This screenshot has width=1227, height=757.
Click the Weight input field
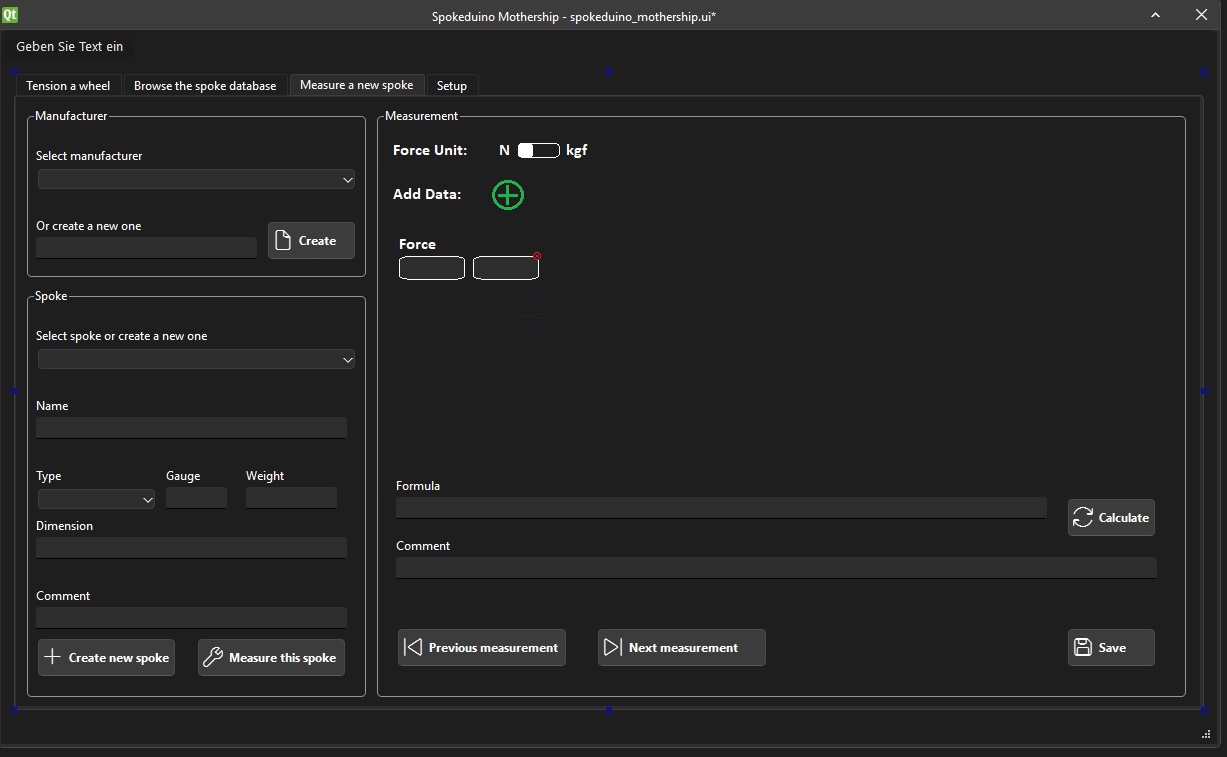coord(291,498)
